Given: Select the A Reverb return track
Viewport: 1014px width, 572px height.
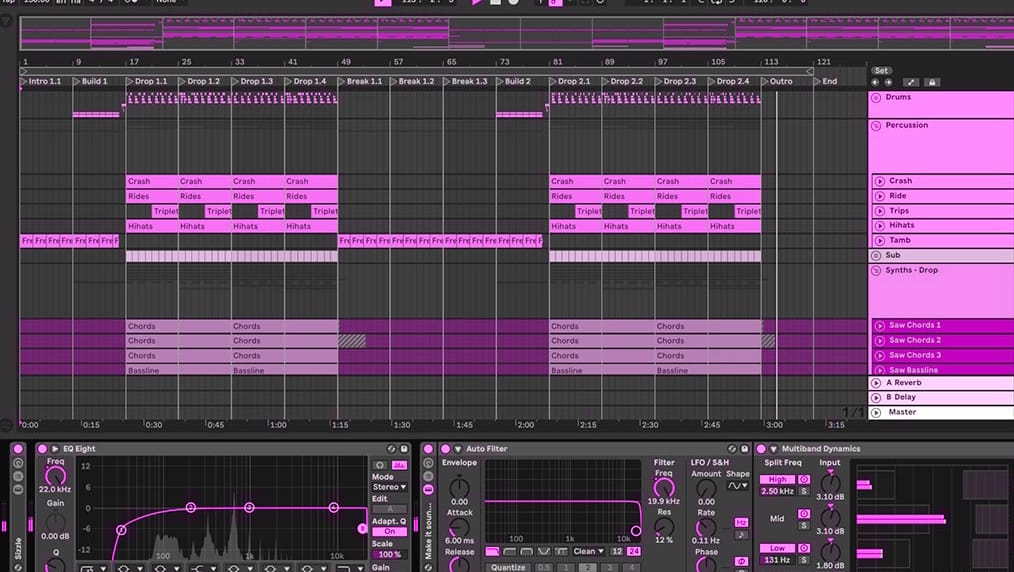Looking at the screenshot, I should pos(941,383).
